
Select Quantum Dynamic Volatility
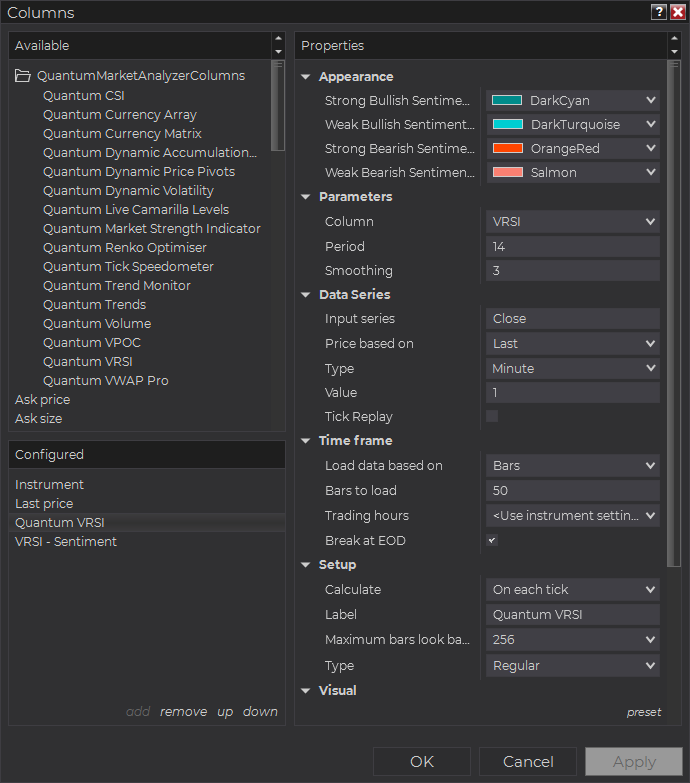[x=128, y=191]
